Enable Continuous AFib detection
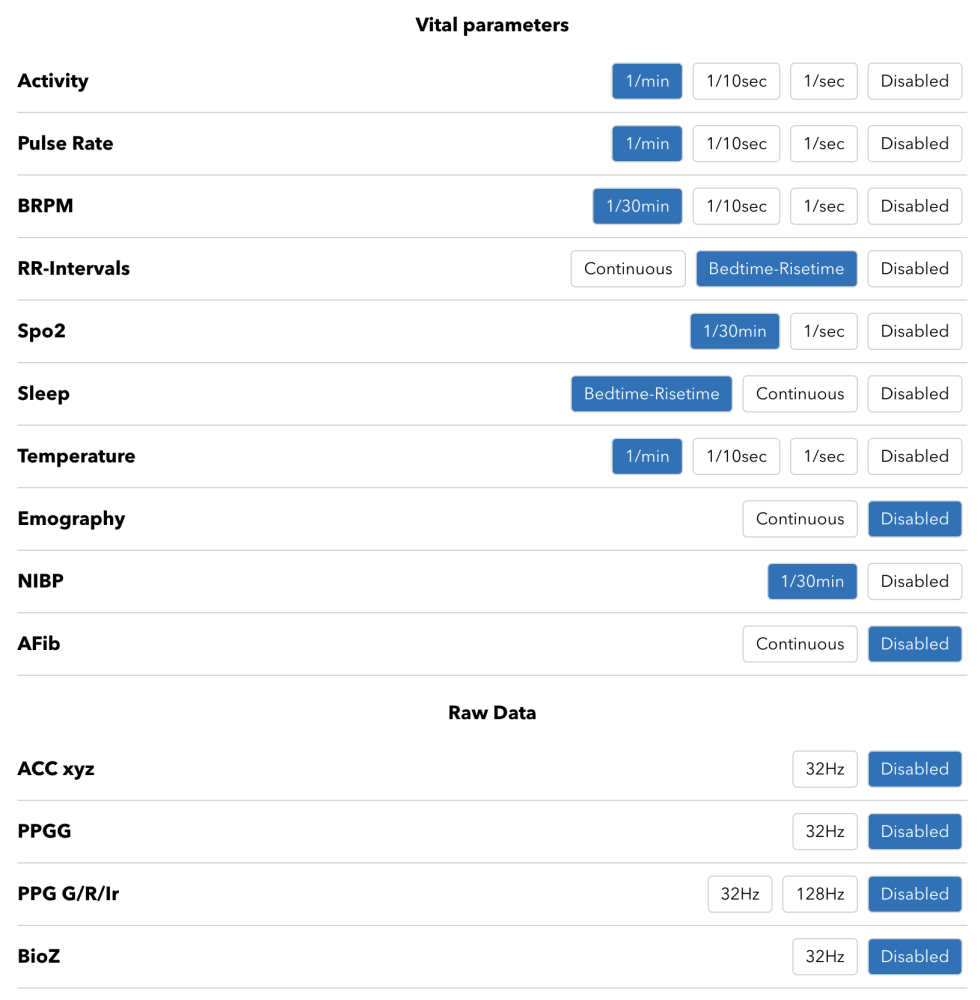Screen dimensions: 980x1000 pyautogui.click(x=799, y=644)
